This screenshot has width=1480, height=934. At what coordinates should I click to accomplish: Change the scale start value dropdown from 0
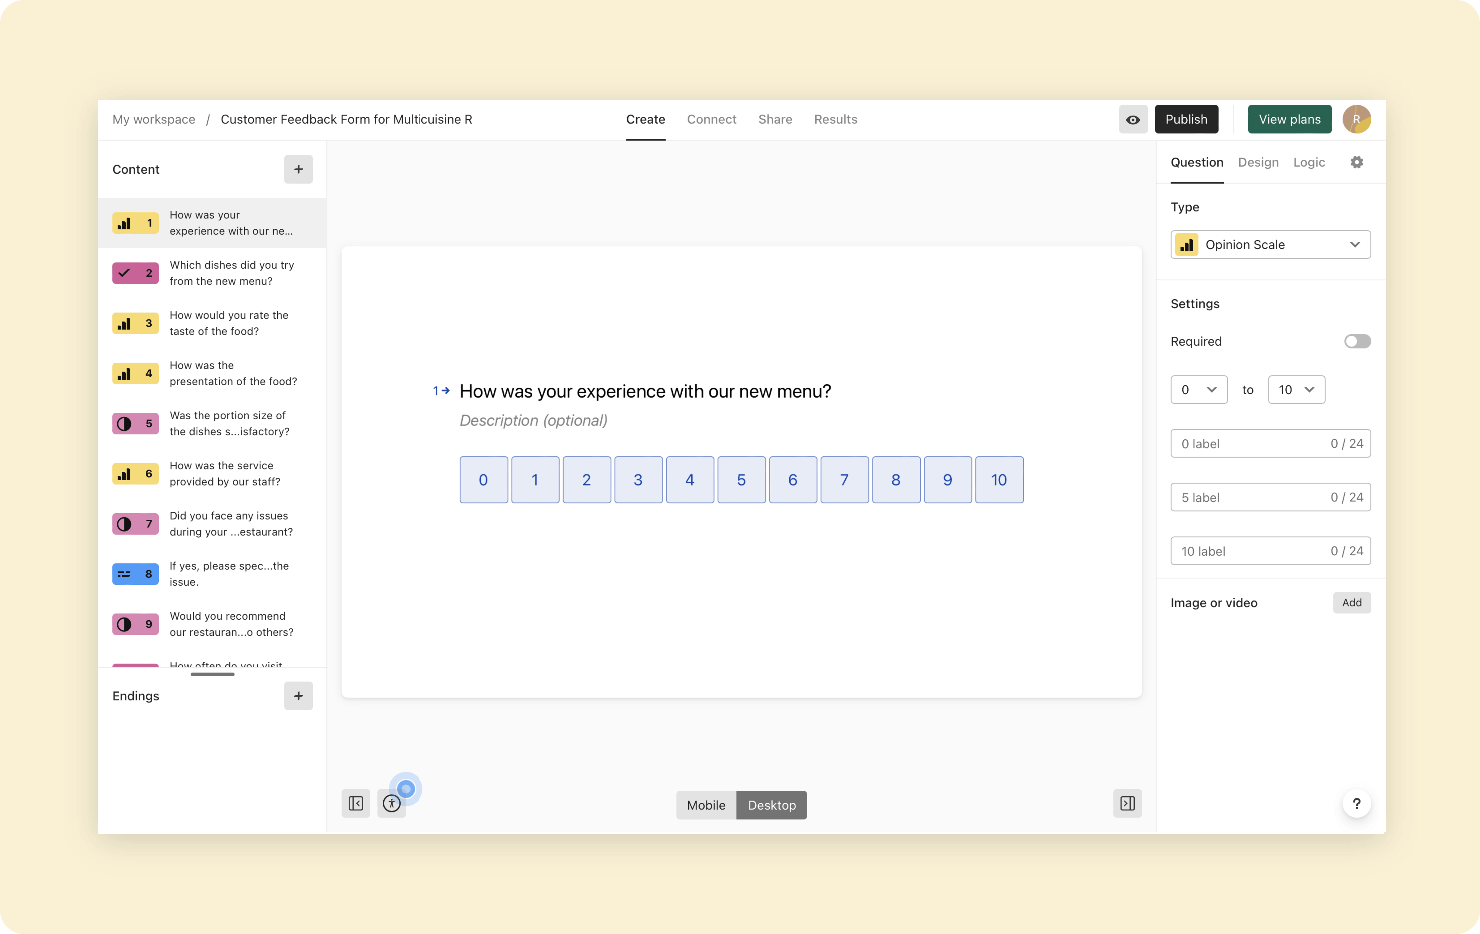1199,389
